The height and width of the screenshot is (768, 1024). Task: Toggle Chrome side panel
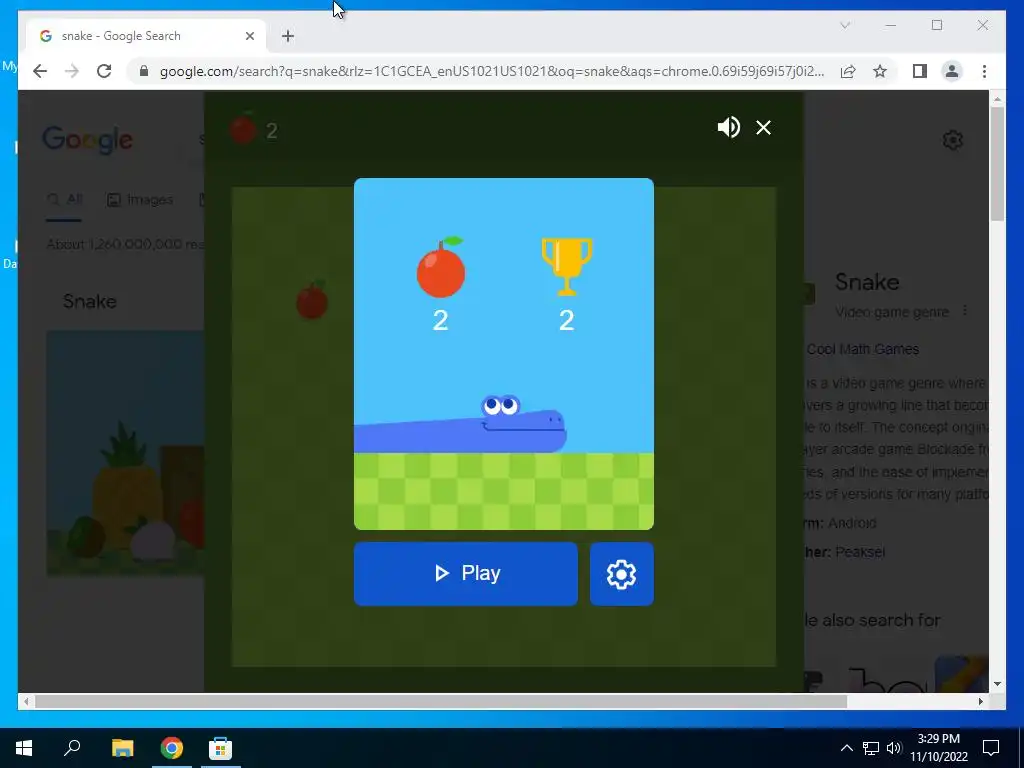coord(920,71)
